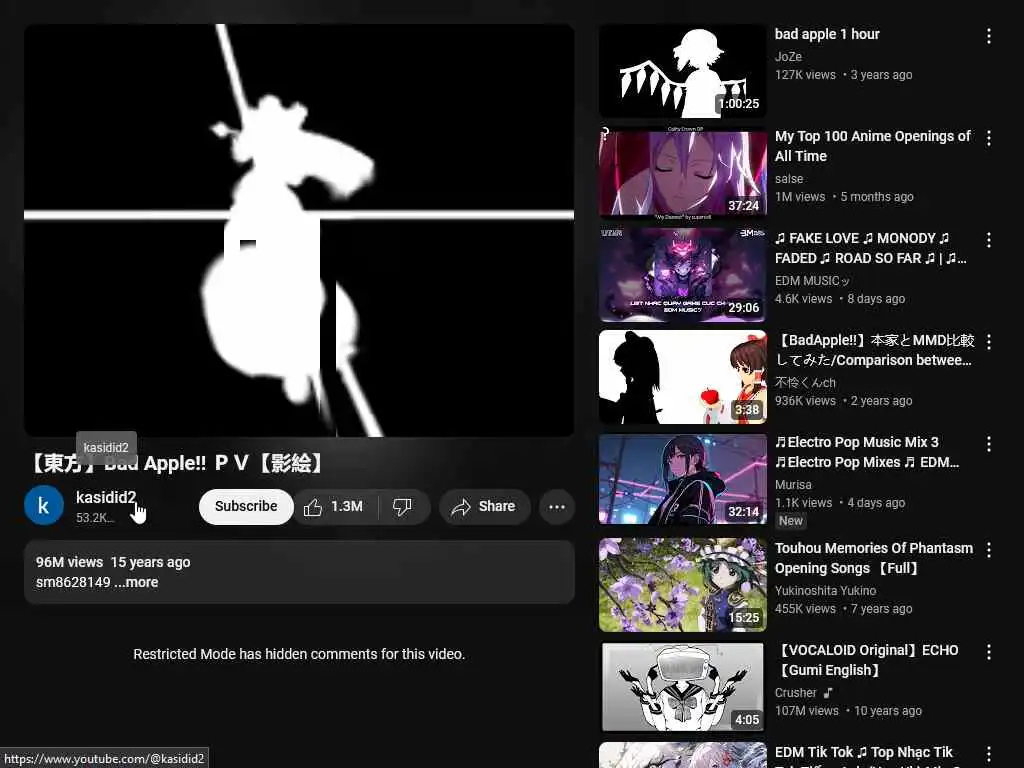Screen dimensions: 1024x768
Task: Open FAKE LOVE MONODY mix thumbnail
Action: pyautogui.click(x=682, y=275)
